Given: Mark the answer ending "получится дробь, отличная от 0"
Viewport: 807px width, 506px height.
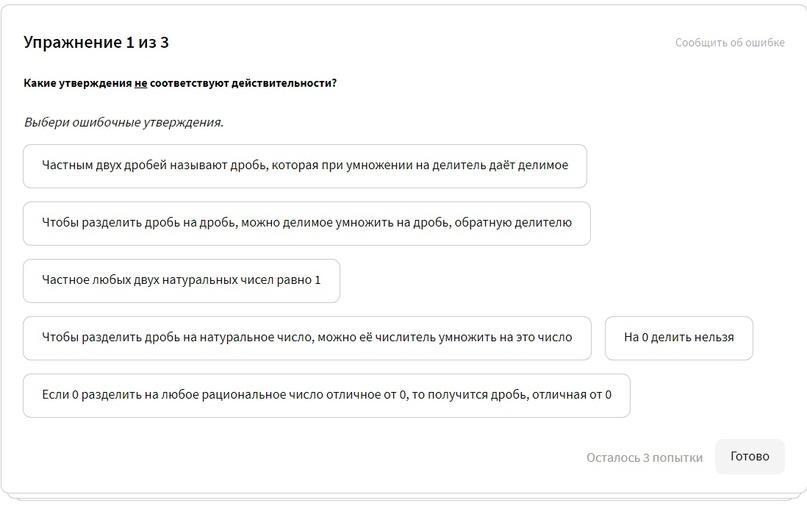Looking at the screenshot, I should tap(326, 395).
